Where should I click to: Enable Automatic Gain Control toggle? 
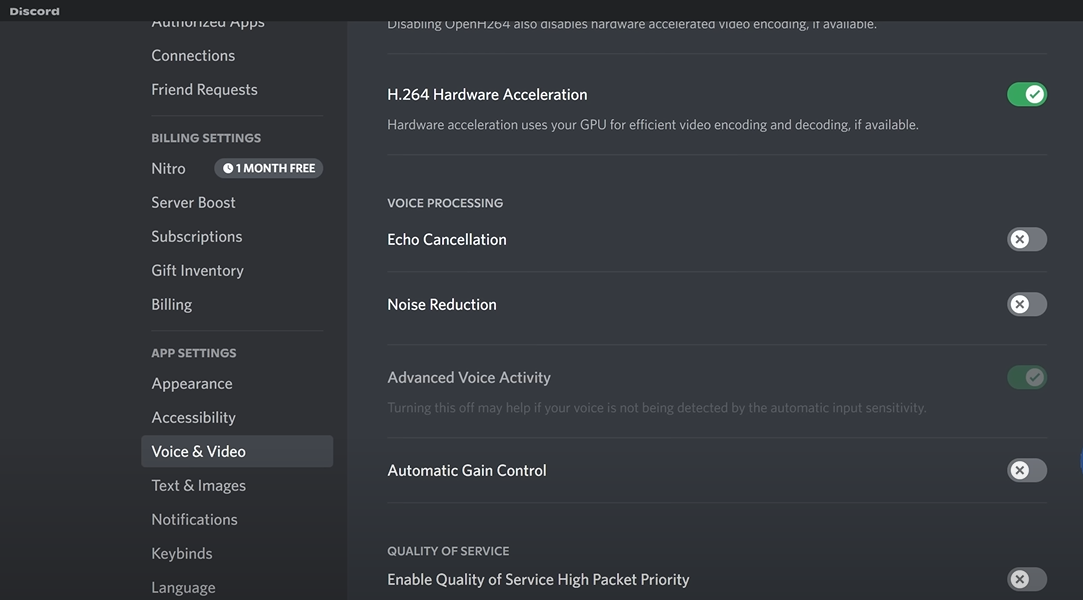coord(1026,471)
